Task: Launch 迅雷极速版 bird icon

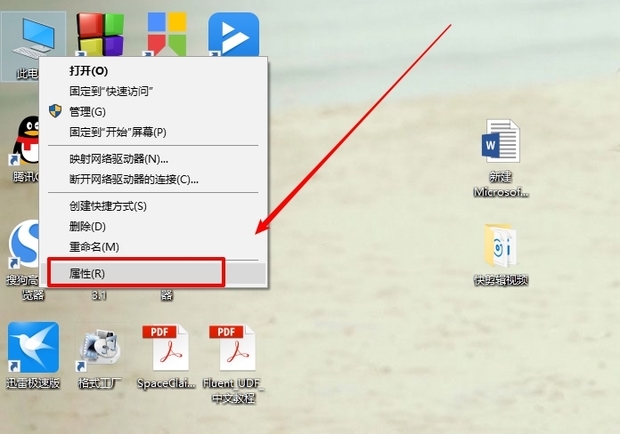Action: pos(34,347)
